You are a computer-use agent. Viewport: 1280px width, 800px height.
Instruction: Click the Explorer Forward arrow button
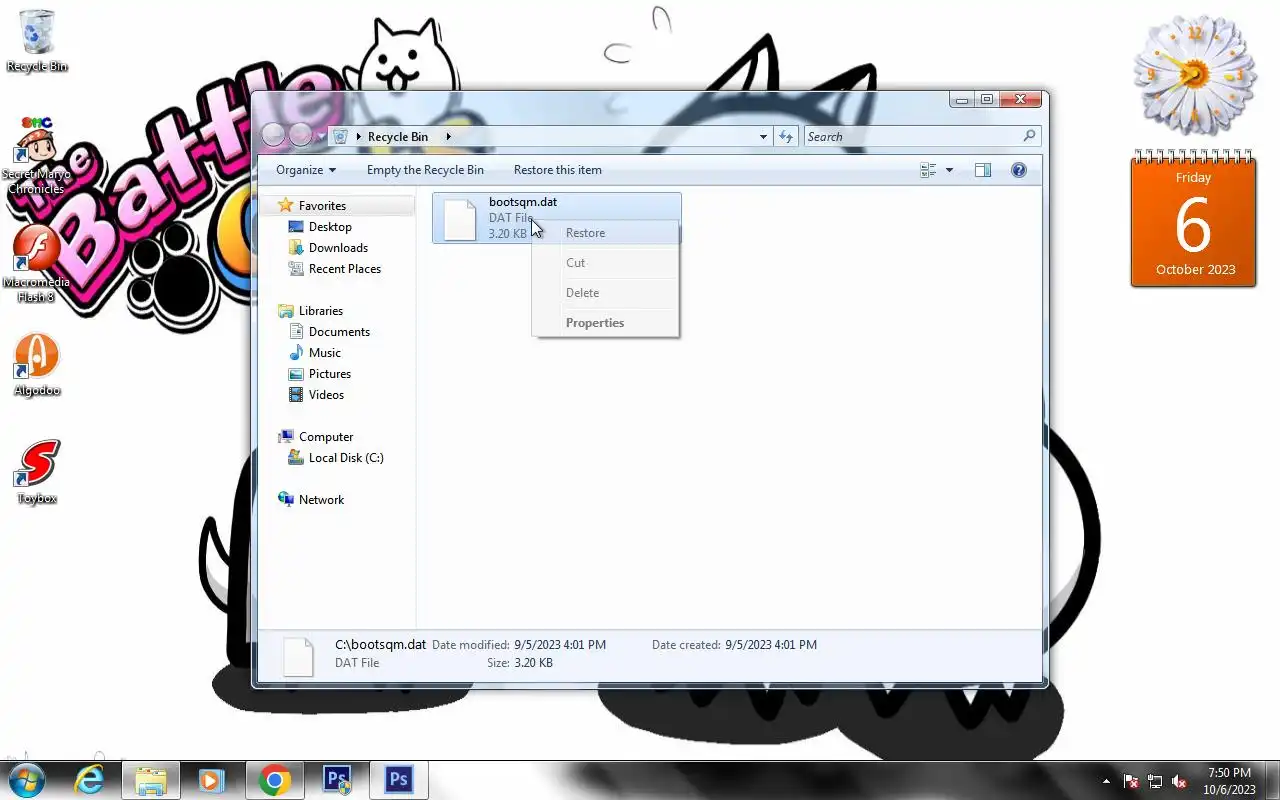pos(301,135)
